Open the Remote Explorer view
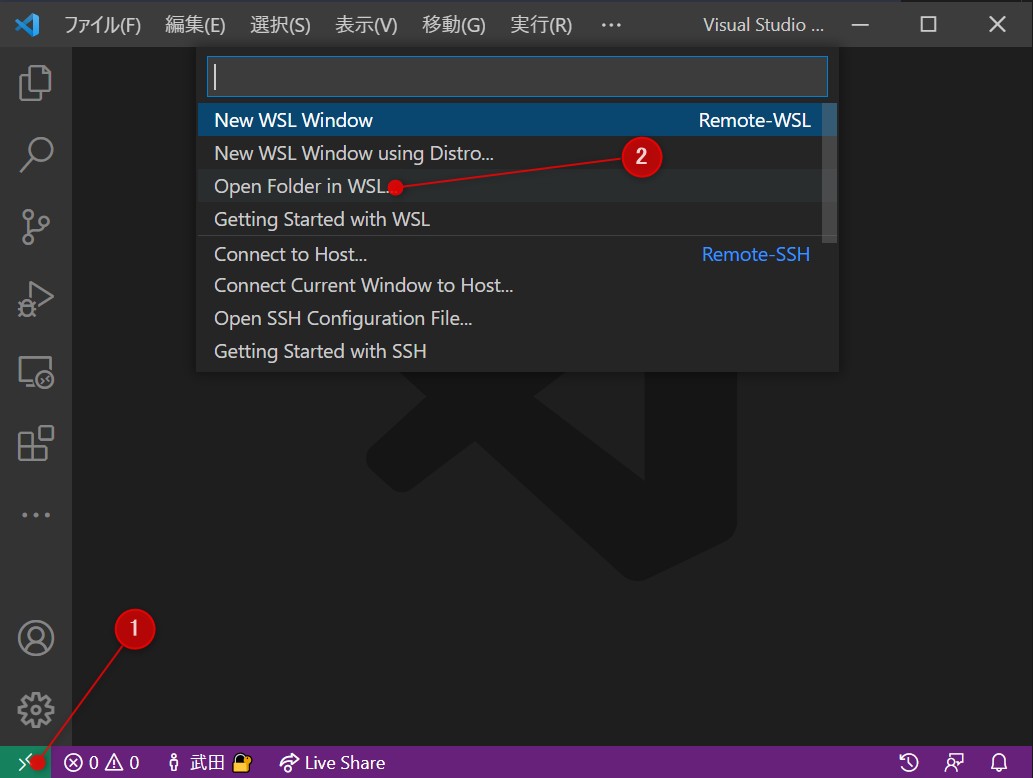Screen dimensions: 1033x778 [x=36, y=372]
